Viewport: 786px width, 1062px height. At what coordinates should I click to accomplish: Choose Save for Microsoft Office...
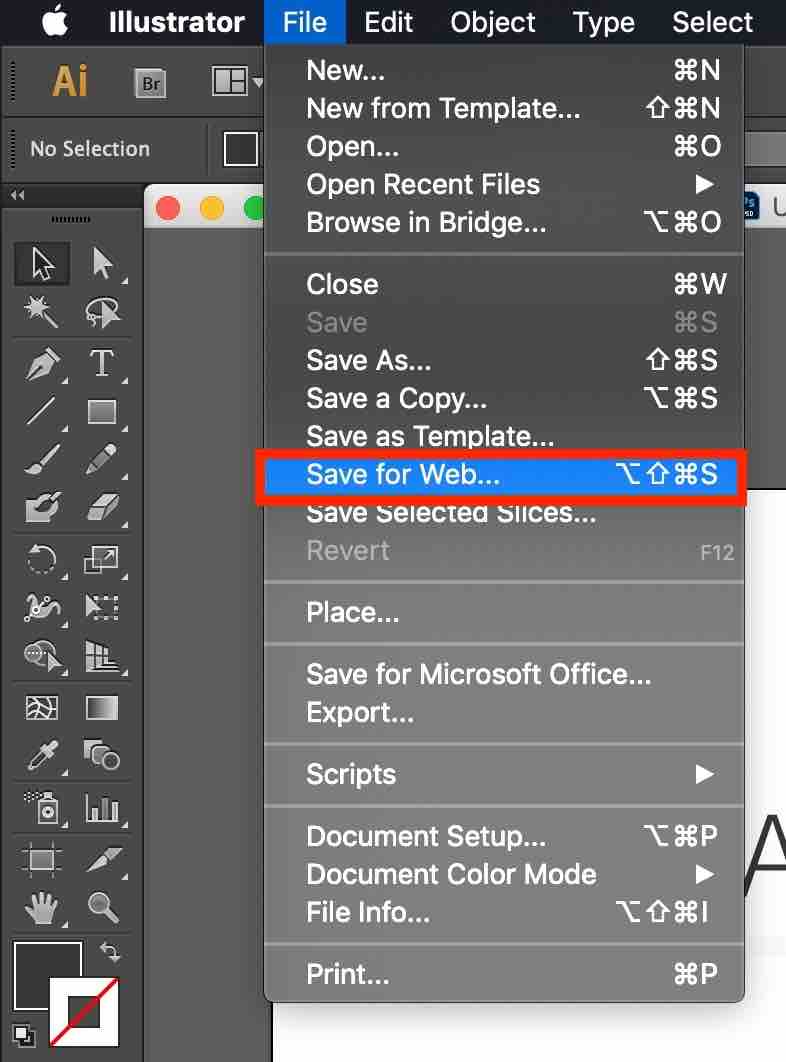pos(504,675)
